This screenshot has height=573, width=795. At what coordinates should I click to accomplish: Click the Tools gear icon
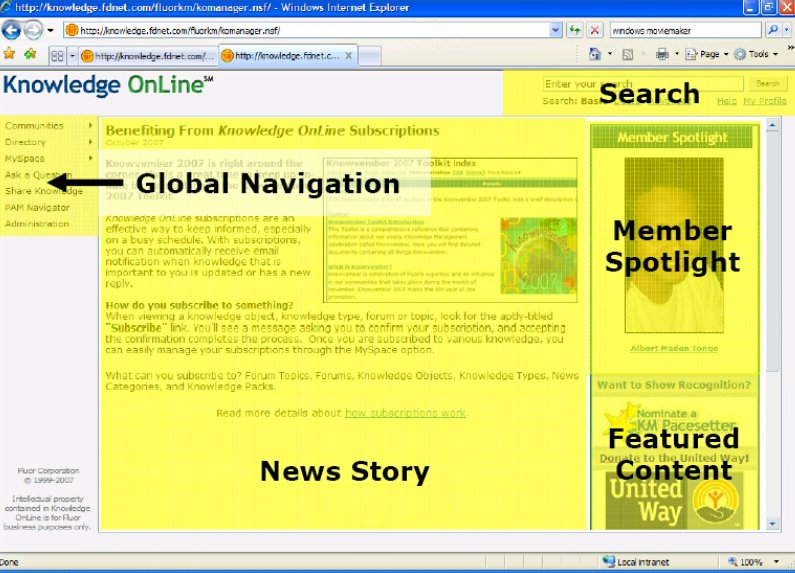tap(740, 54)
